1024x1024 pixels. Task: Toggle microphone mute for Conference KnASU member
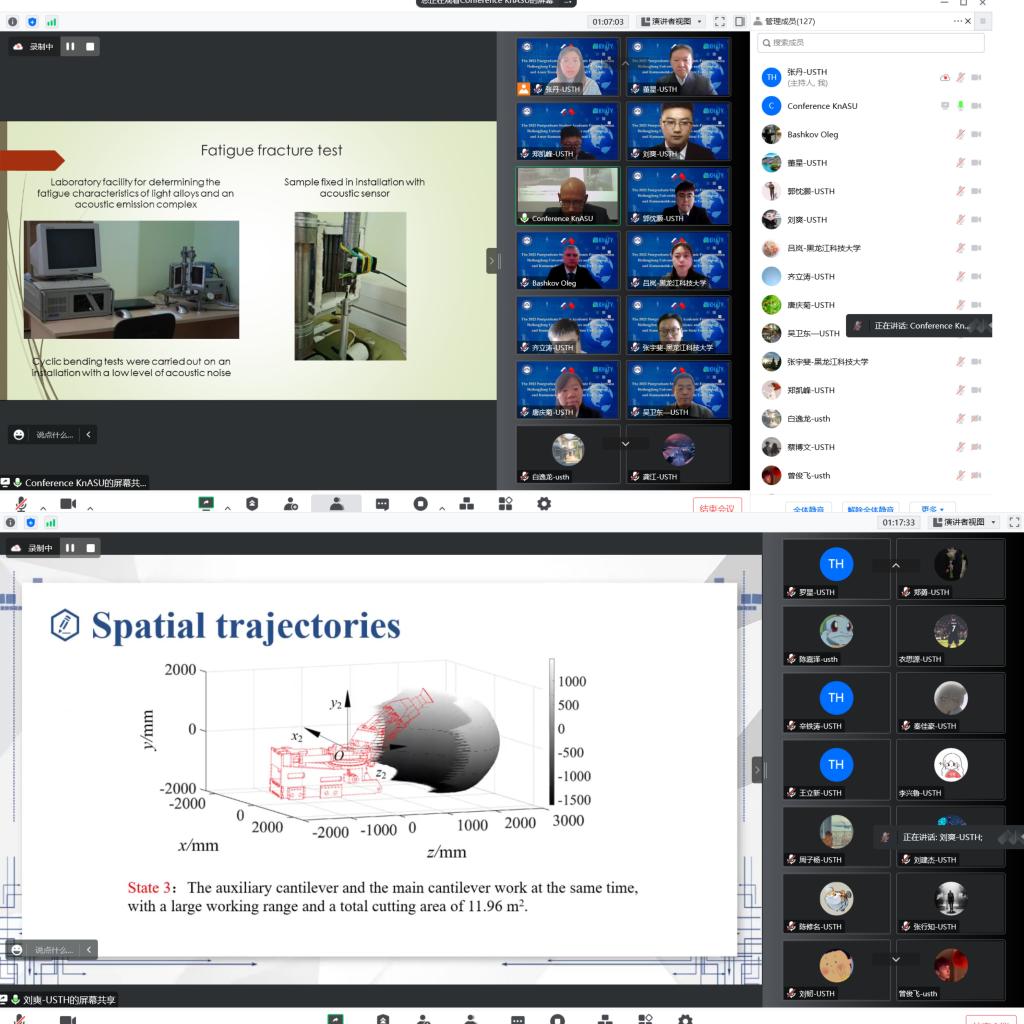tap(960, 105)
